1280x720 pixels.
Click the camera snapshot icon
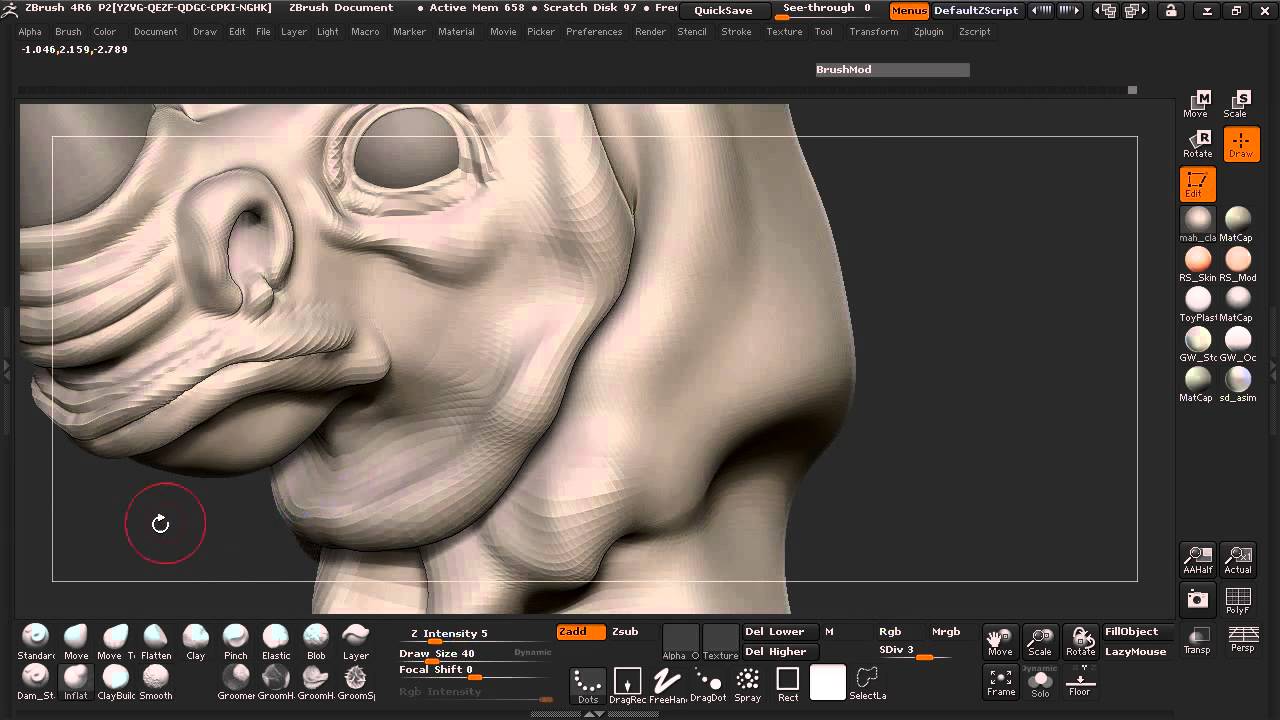click(x=1198, y=599)
